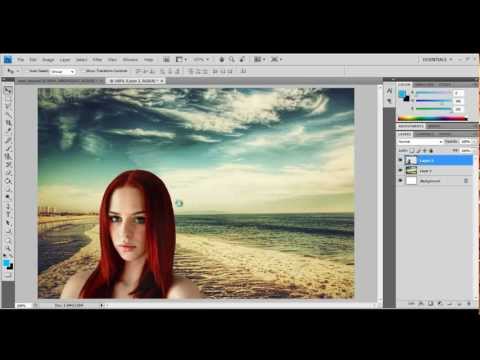Click the Photoshop application logo icon

[8, 60]
